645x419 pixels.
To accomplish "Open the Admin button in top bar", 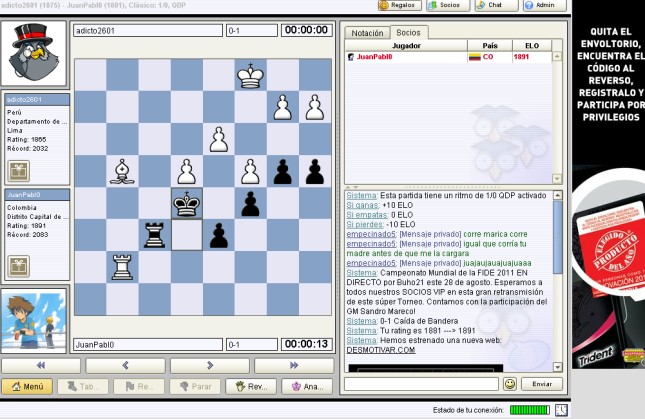I will coord(539,5).
